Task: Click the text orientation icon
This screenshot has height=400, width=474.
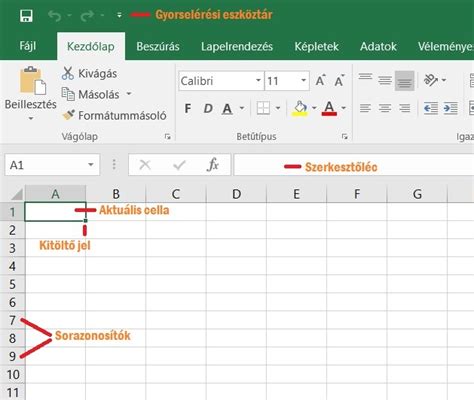Action: pyautogui.click(x=430, y=80)
